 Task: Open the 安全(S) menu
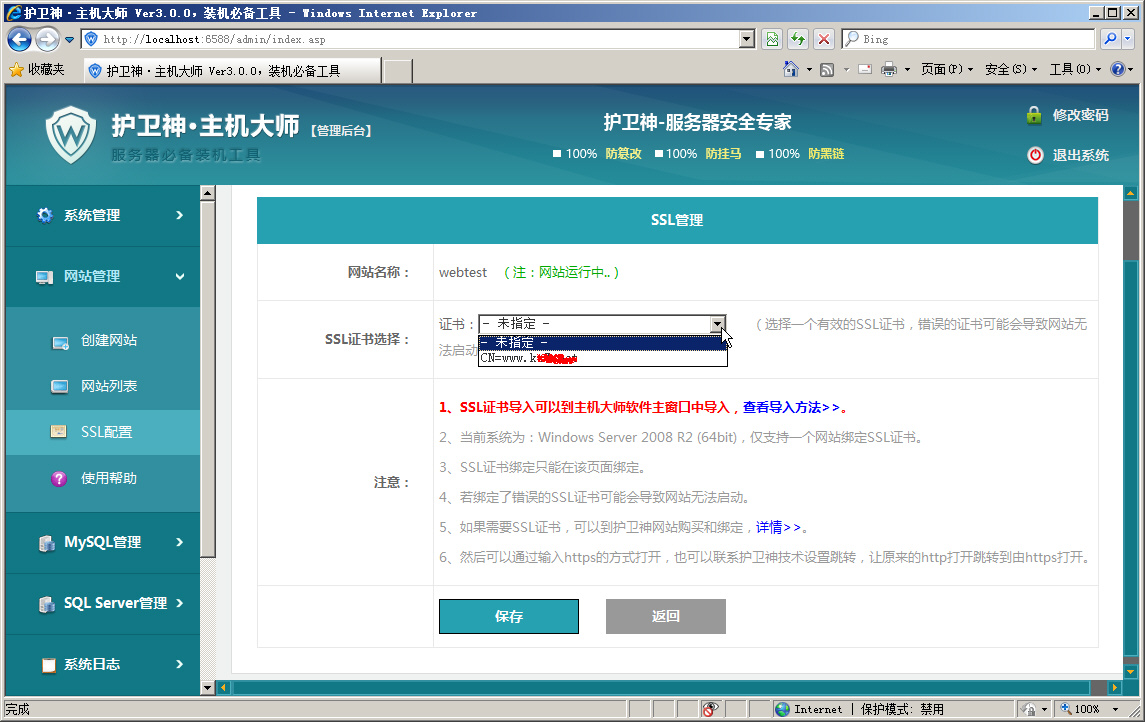pos(1004,69)
